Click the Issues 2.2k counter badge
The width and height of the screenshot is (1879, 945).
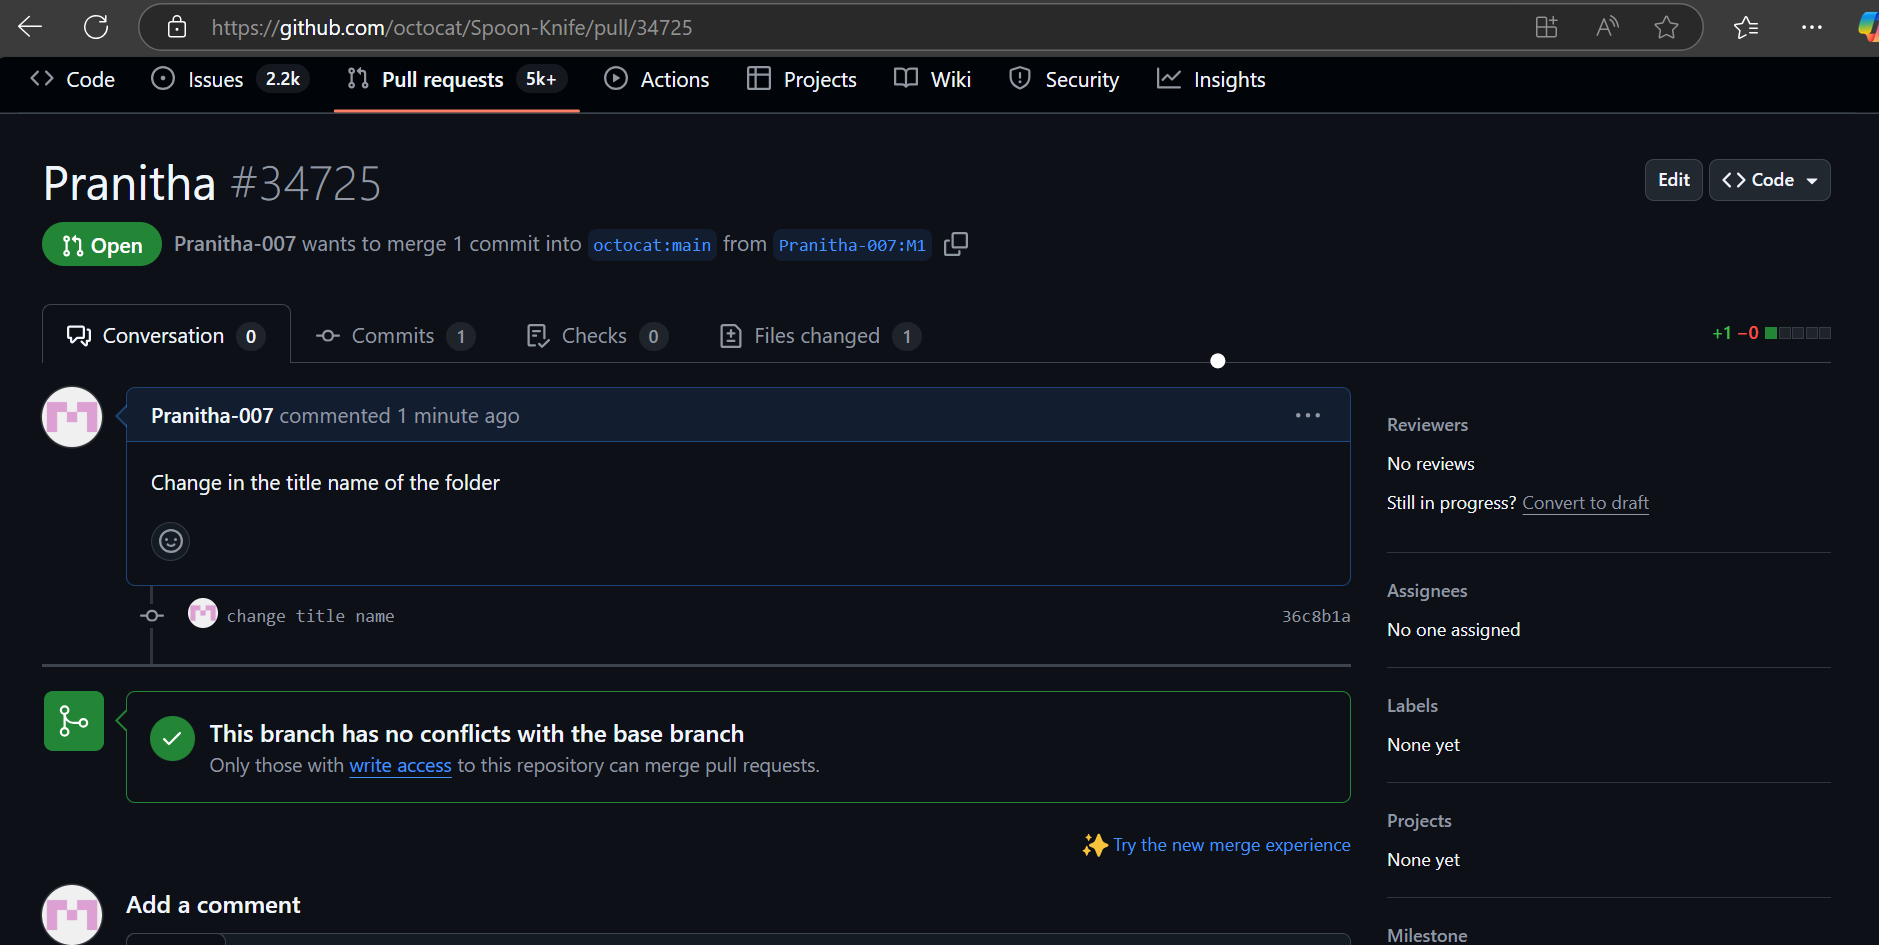coord(283,79)
